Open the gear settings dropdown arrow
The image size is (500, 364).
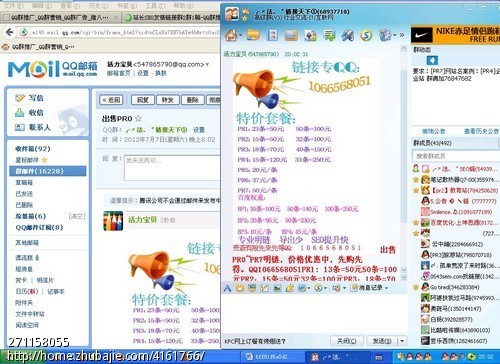point(395,35)
